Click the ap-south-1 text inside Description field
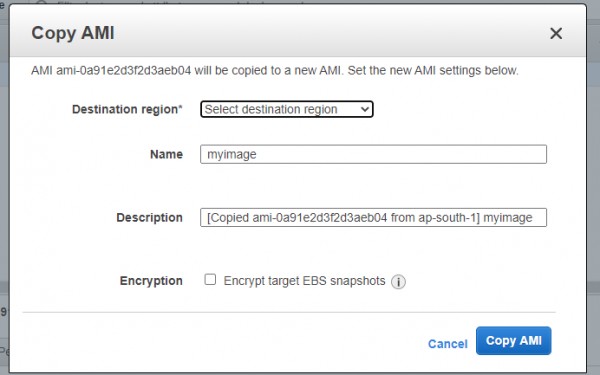This screenshot has height=375, width=600. (449, 218)
